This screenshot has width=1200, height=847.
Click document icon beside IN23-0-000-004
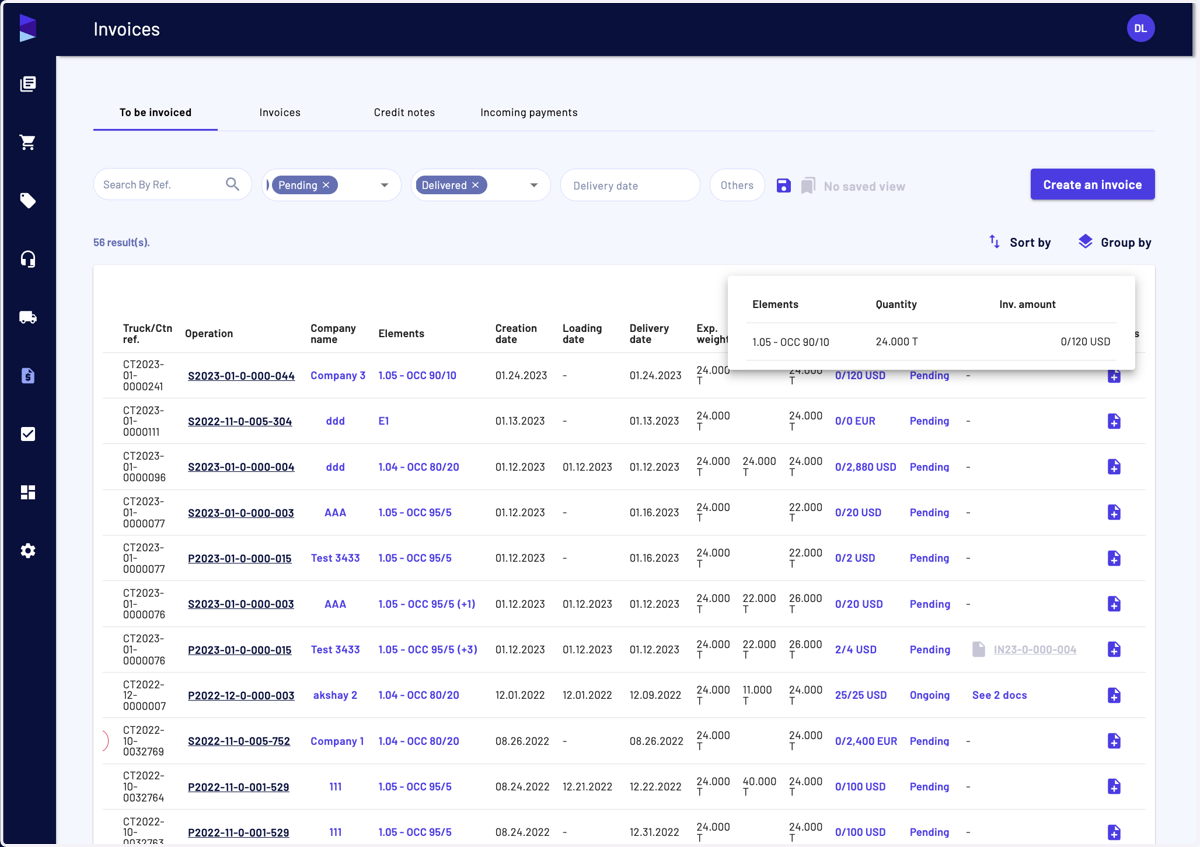(x=979, y=649)
